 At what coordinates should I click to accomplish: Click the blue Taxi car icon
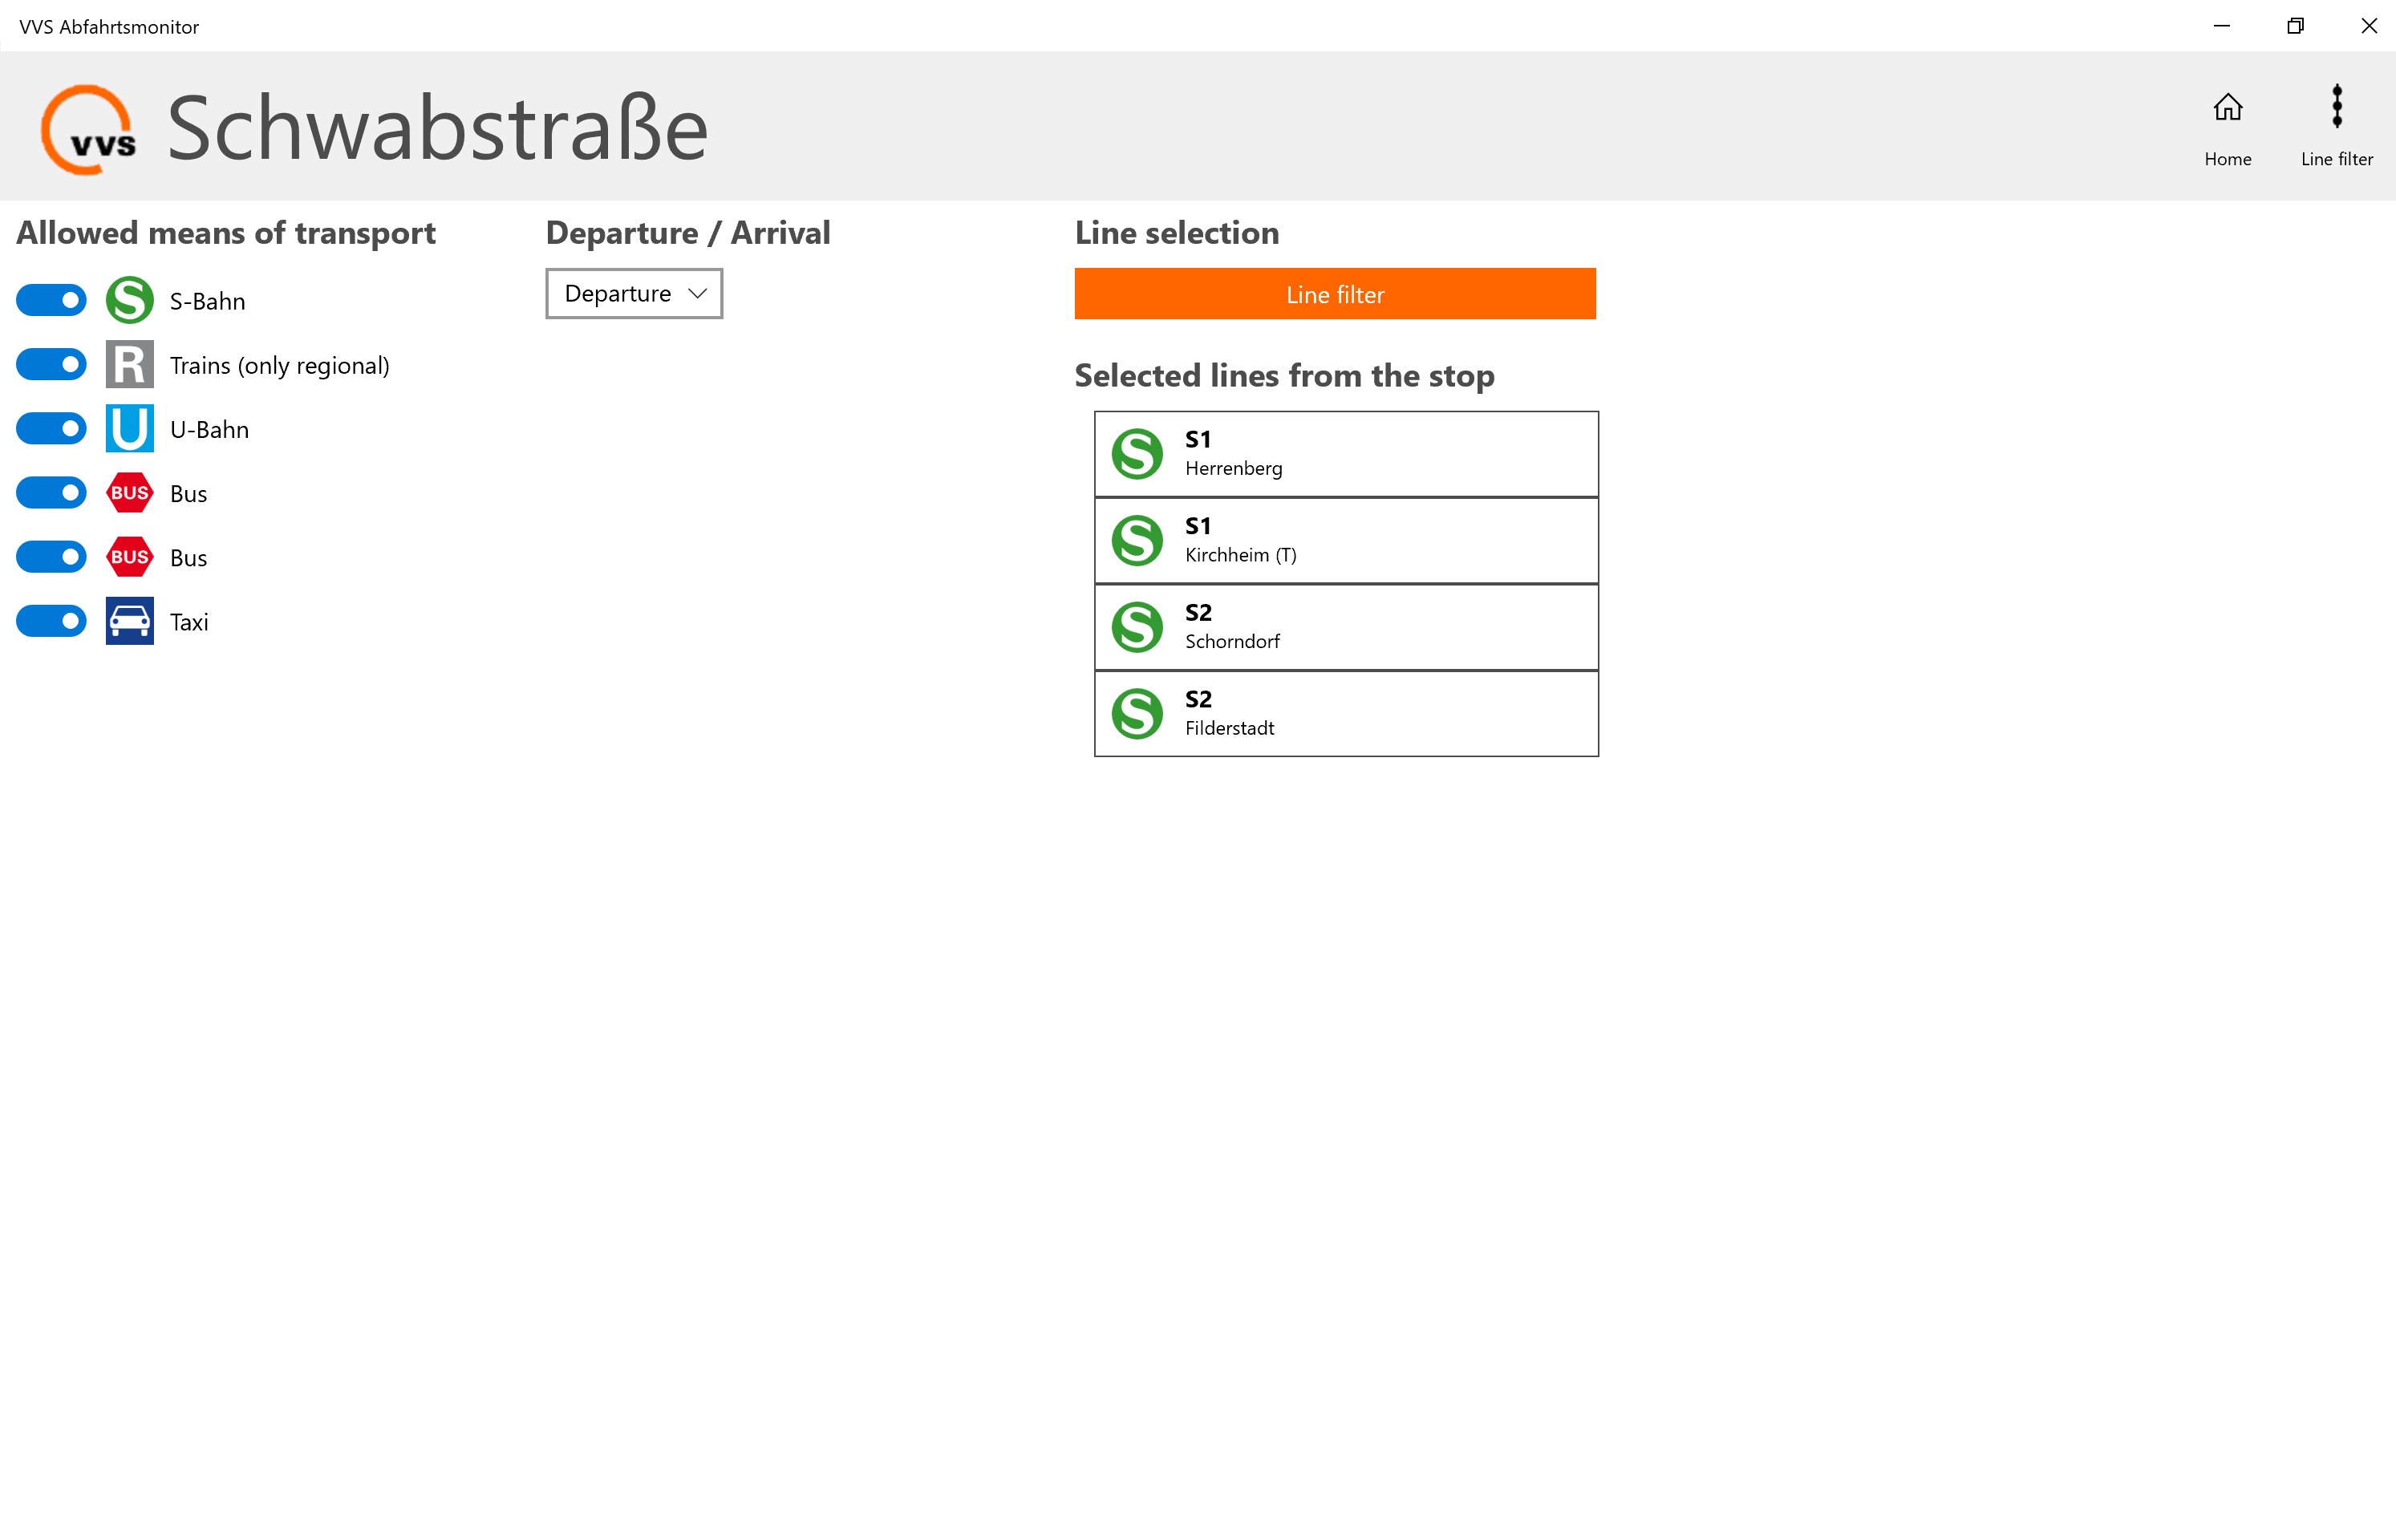129,621
